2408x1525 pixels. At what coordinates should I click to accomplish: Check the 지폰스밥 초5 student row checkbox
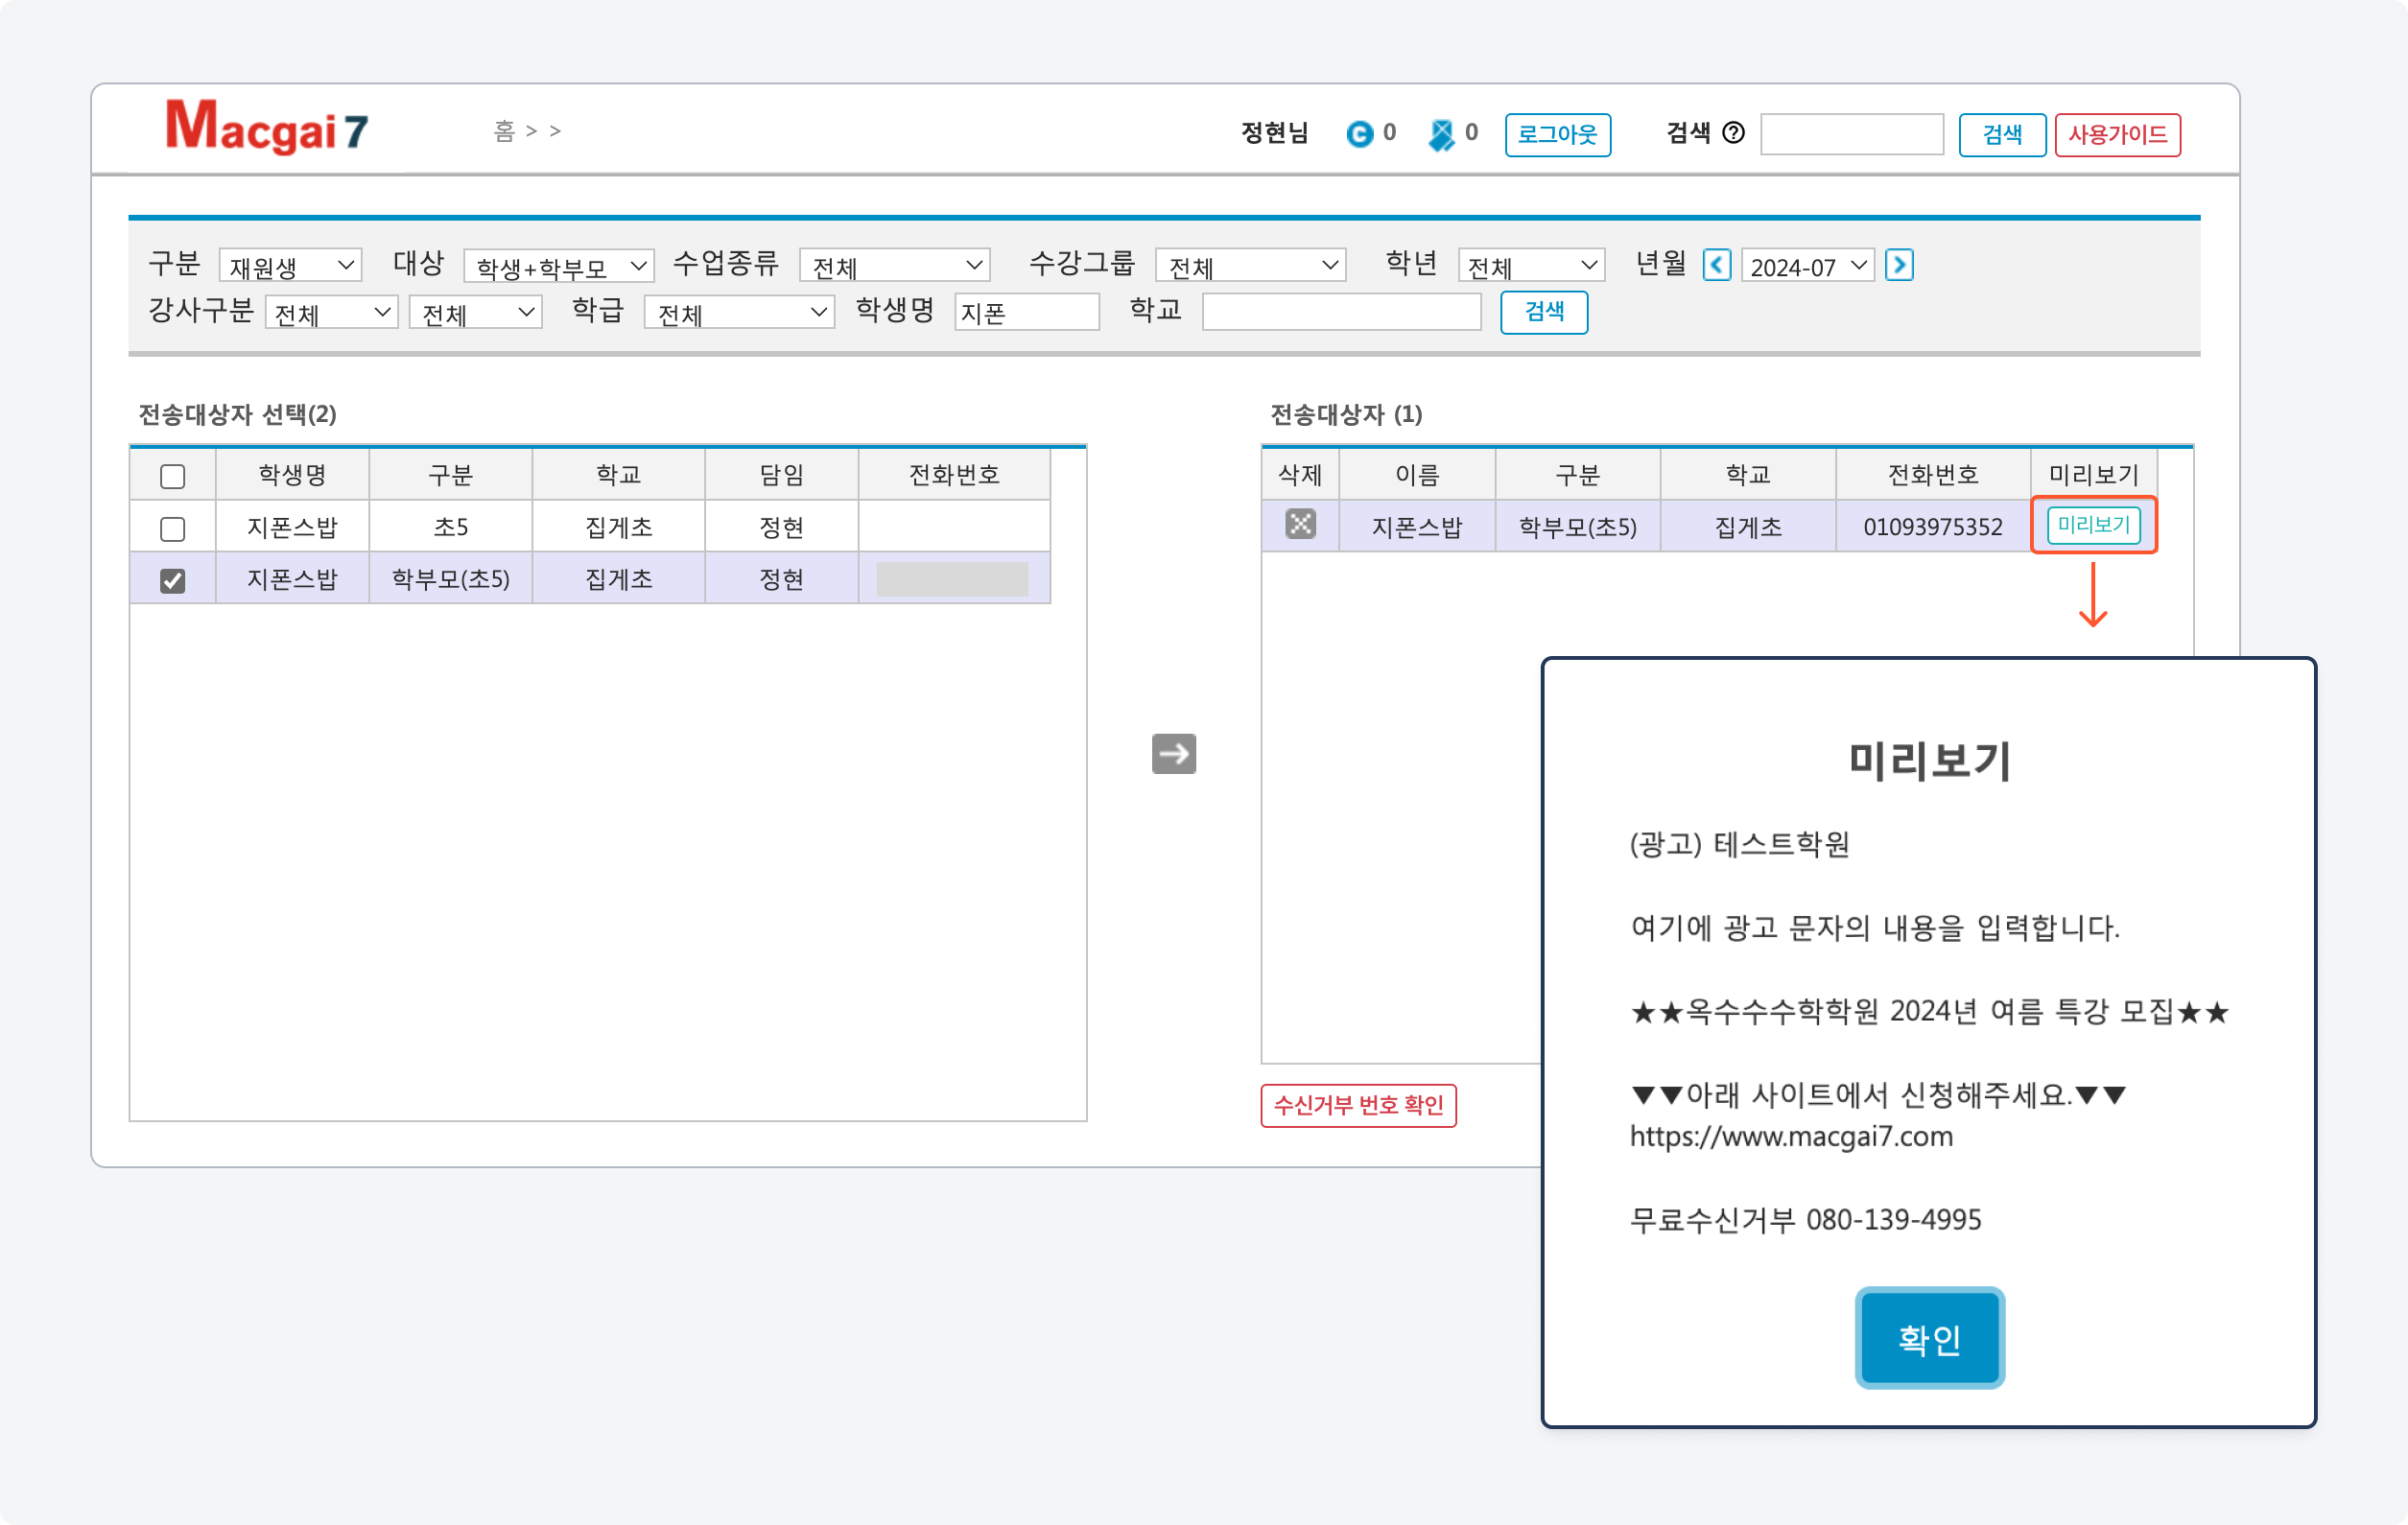coord(172,528)
